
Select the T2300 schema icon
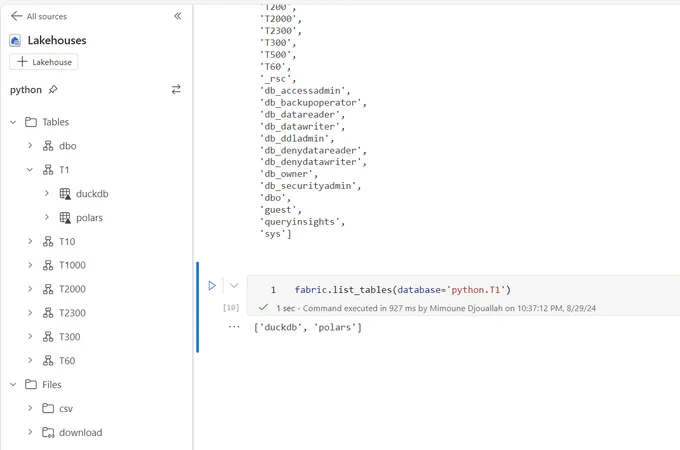coord(48,313)
